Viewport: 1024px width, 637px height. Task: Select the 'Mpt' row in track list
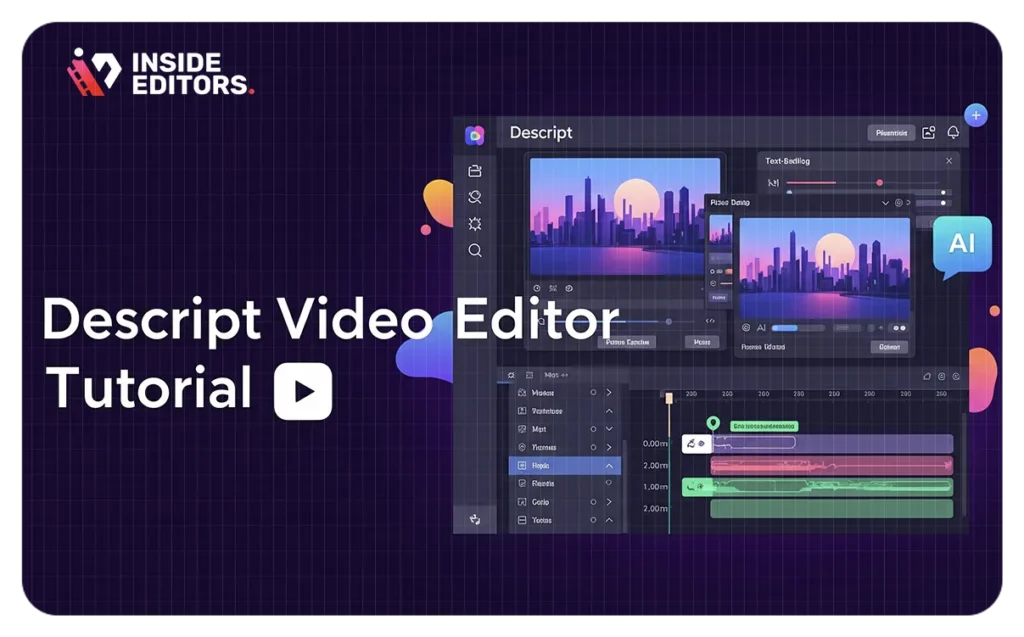point(564,429)
